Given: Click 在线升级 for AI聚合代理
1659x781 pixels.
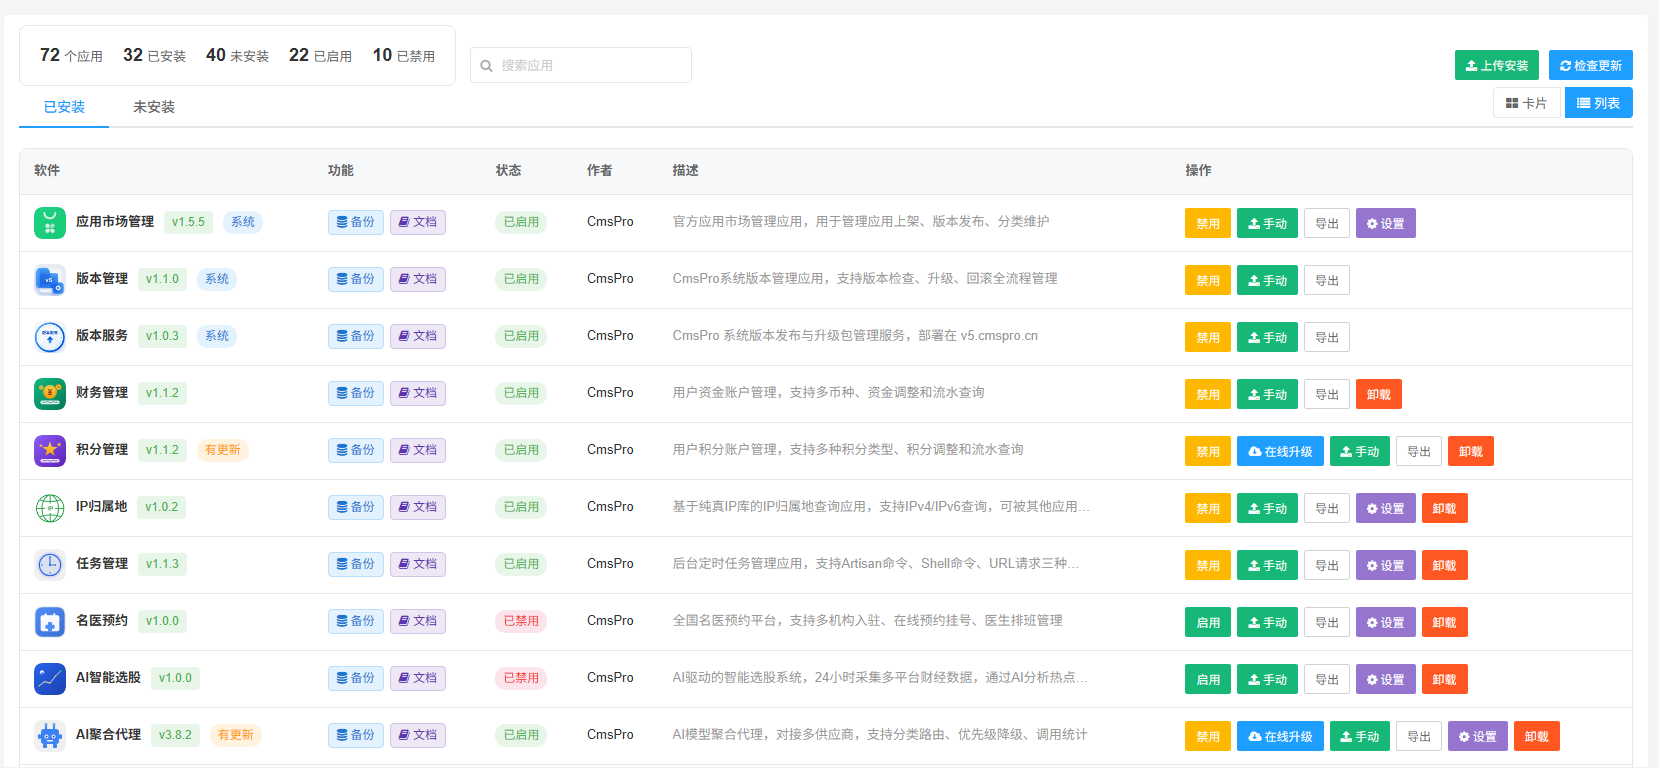Looking at the screenshot, I should (1280, 736).
